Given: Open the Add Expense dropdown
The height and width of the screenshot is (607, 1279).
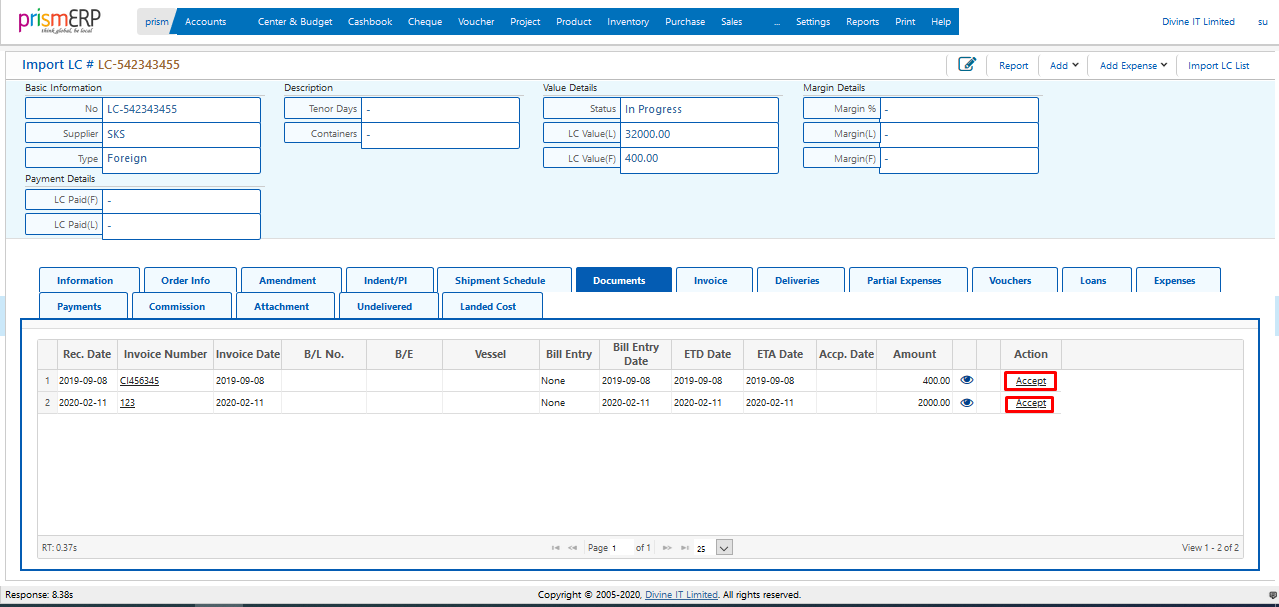Looking at the screenshot, I should click(x=1131, y=64).
